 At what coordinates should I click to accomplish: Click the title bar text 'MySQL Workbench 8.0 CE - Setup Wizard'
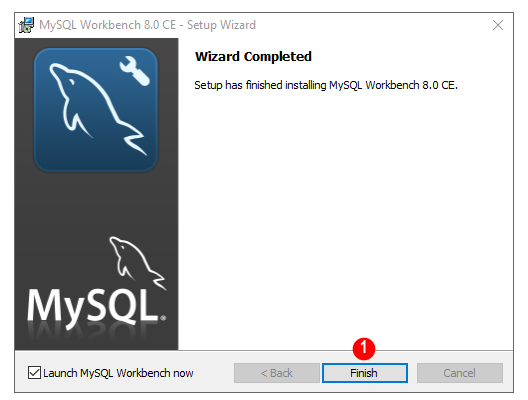[147, 25]
